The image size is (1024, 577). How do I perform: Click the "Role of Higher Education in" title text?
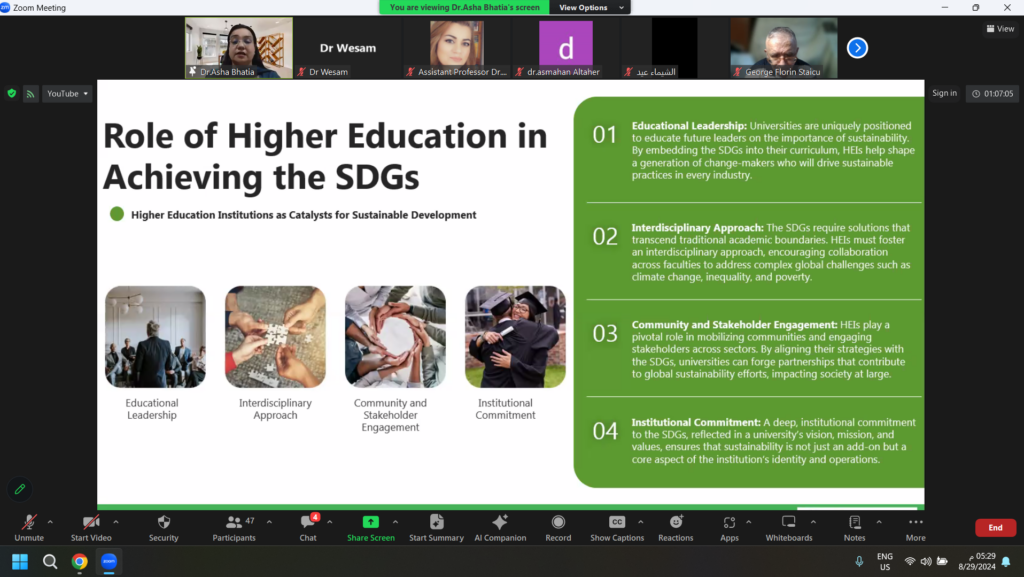325,136
